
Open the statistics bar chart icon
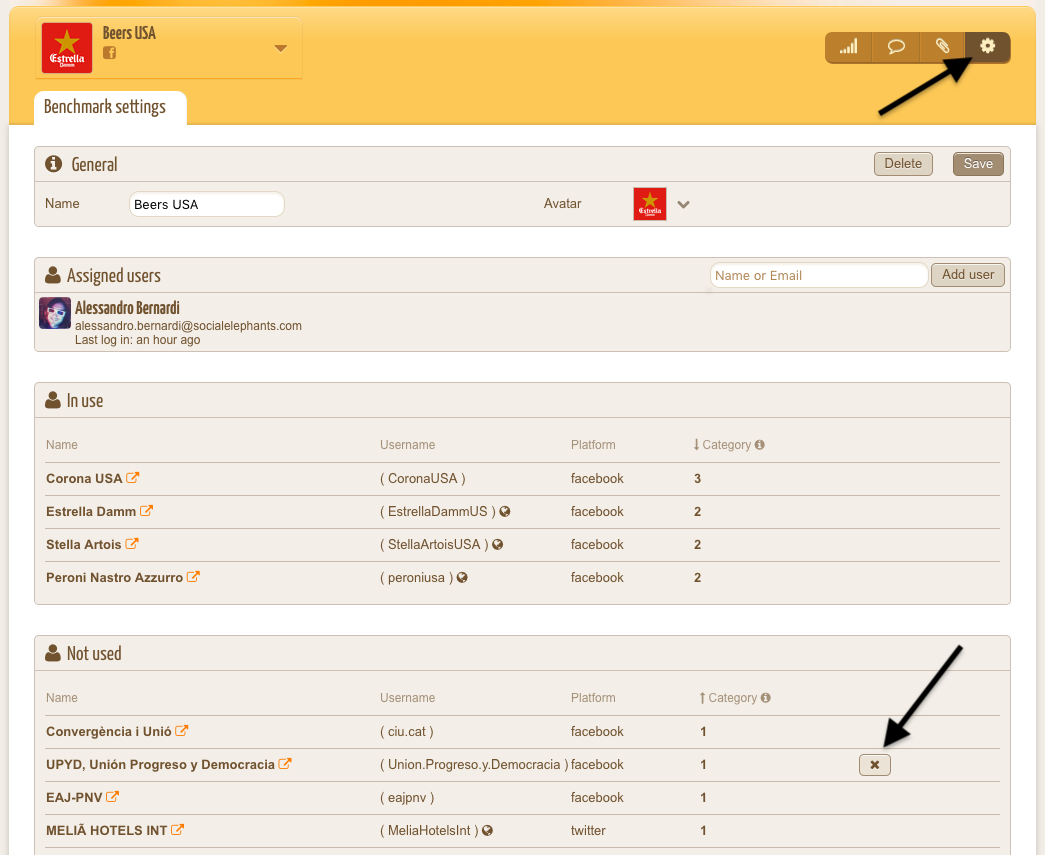[848, 47]
